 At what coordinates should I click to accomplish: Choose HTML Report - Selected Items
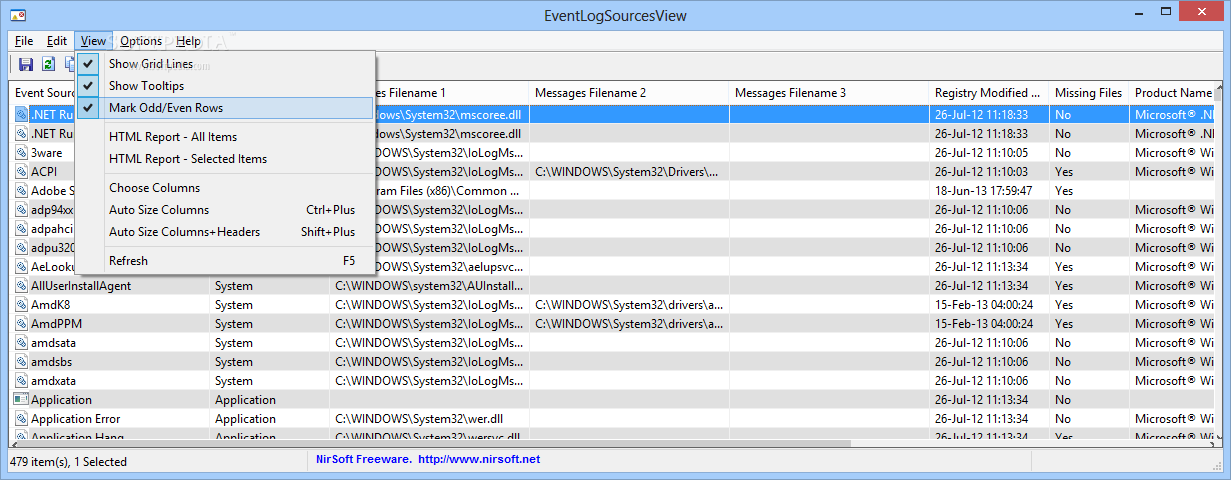coord(225,159)
